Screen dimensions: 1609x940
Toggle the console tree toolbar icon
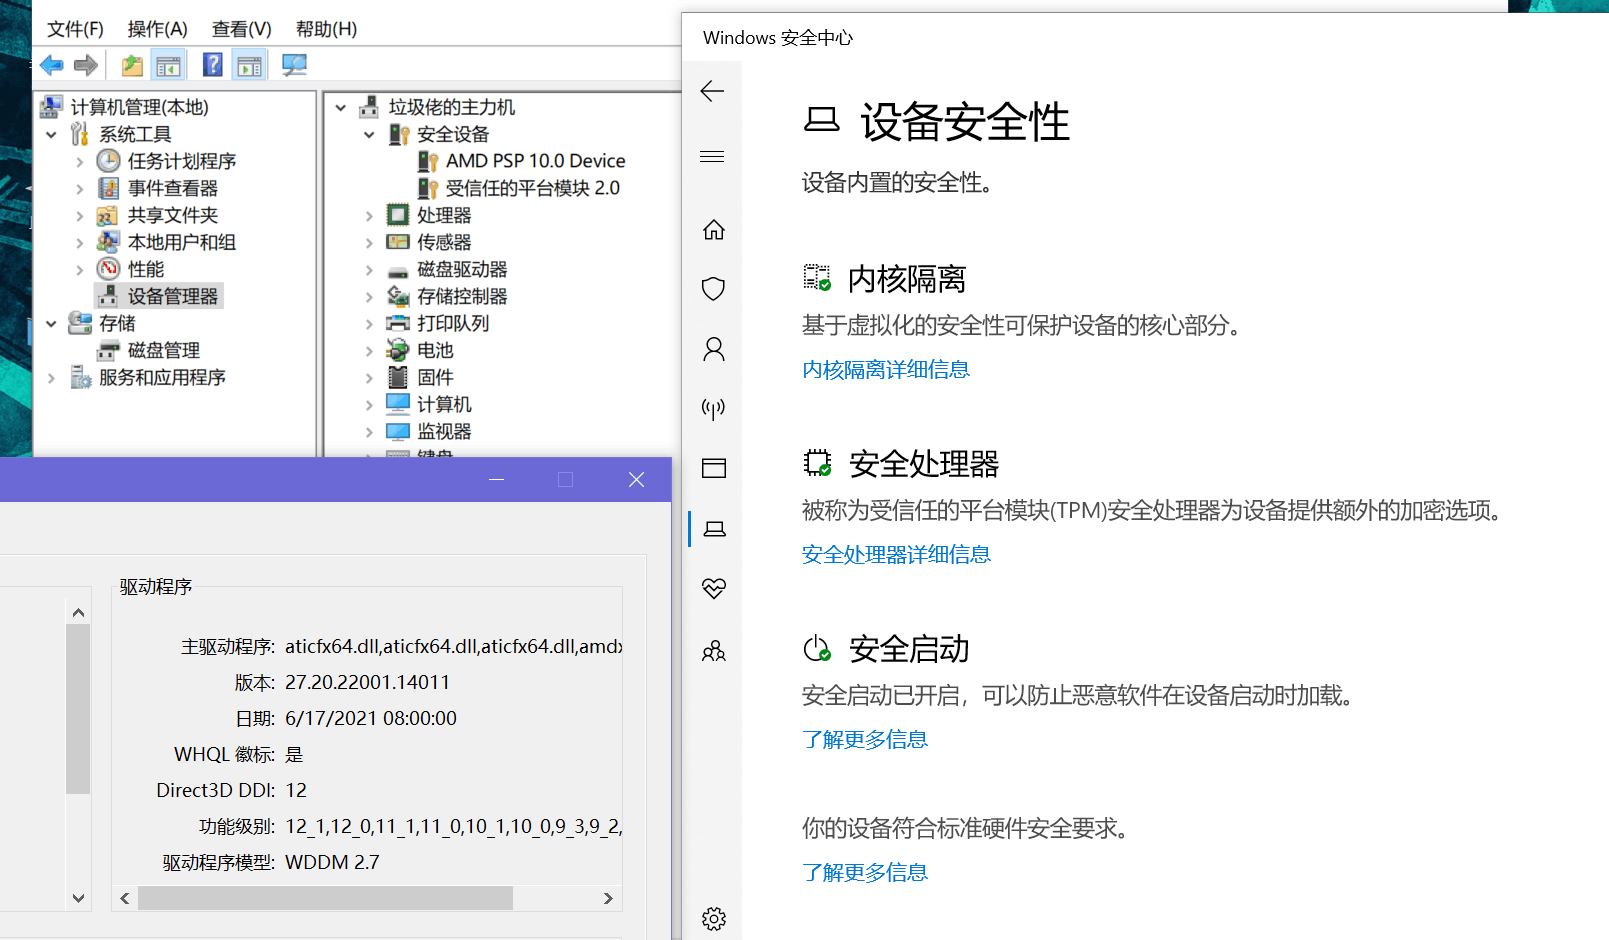coord(169,66)
